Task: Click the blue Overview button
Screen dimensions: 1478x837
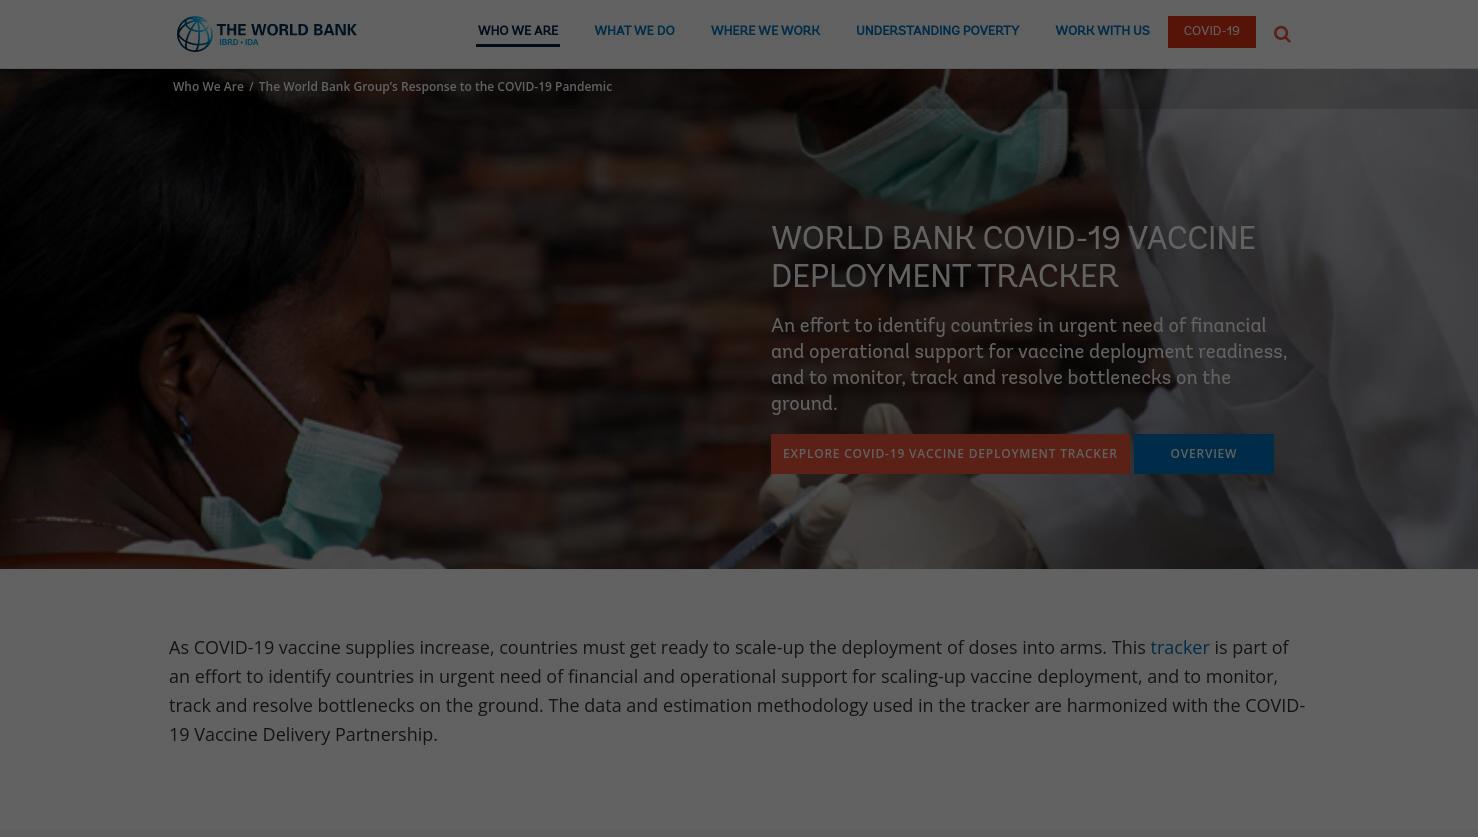Action: tap(1203, 454)
